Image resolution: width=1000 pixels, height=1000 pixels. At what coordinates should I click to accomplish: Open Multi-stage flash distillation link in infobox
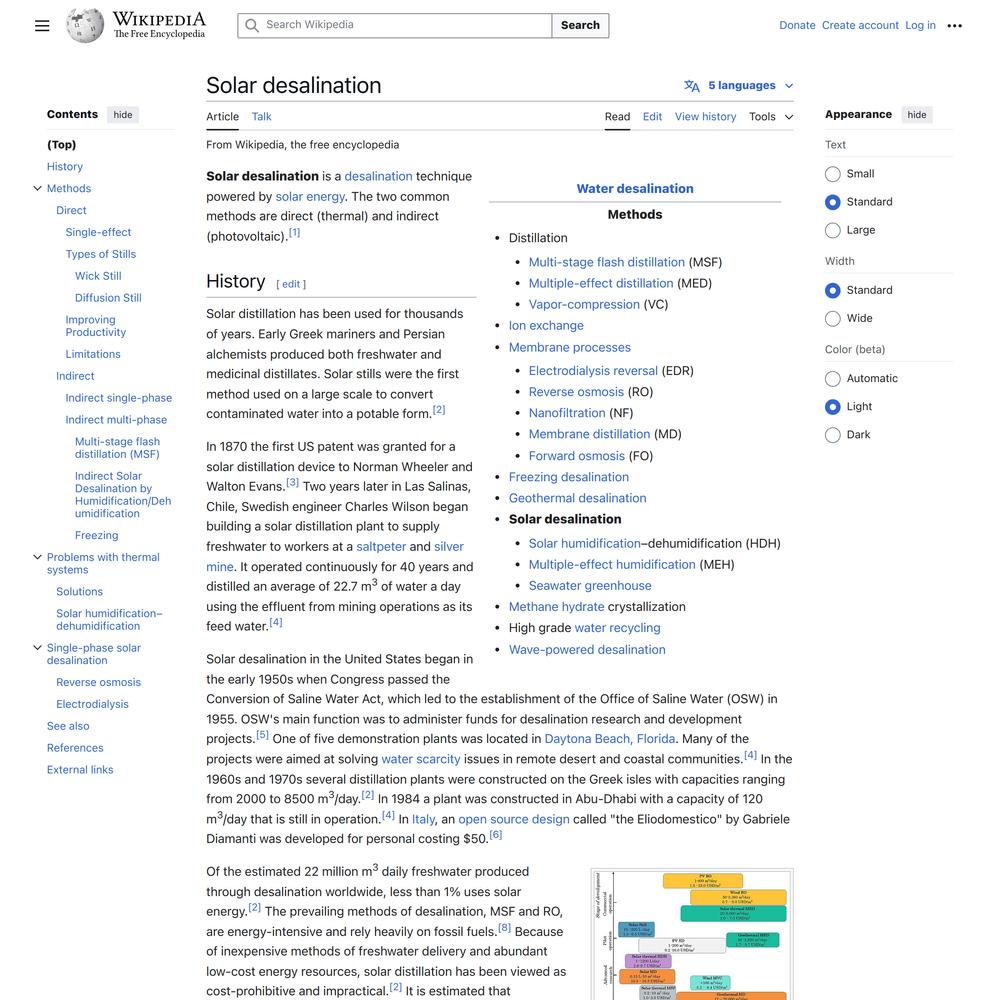(x=607, y=262)
